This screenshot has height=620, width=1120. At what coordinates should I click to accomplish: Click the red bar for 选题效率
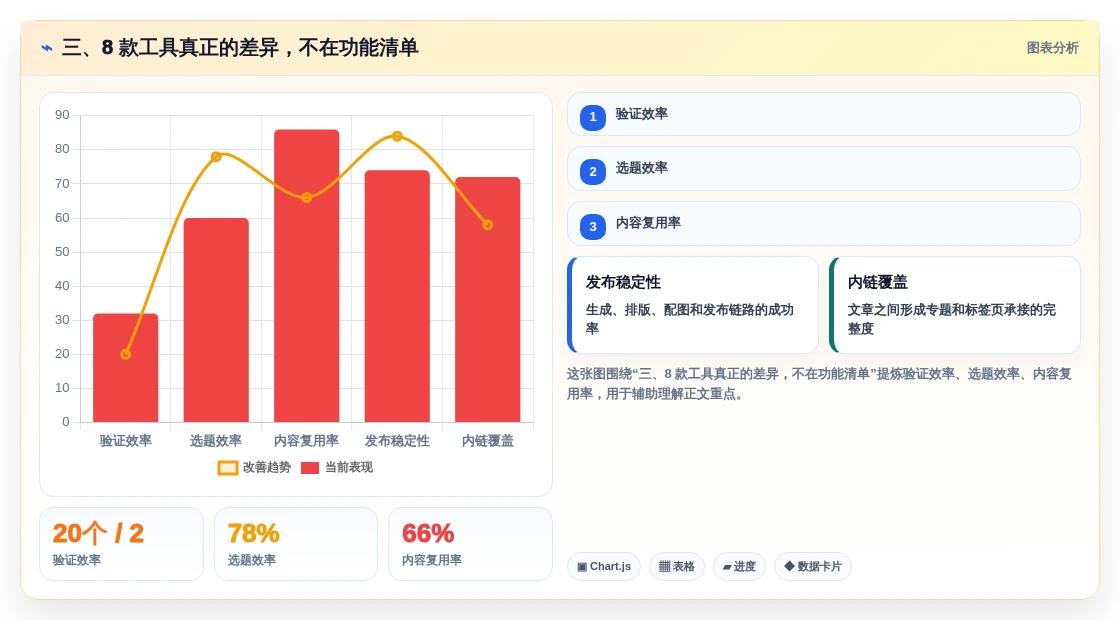(216, 320)
